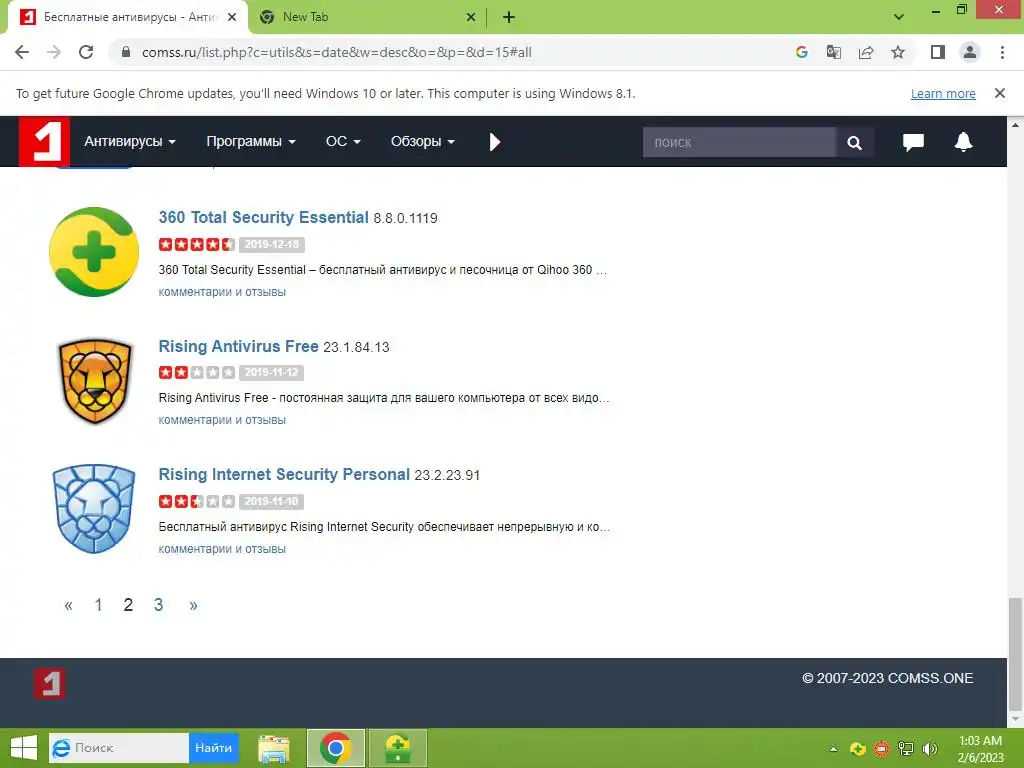Click the address bar URL

[336, 52]
